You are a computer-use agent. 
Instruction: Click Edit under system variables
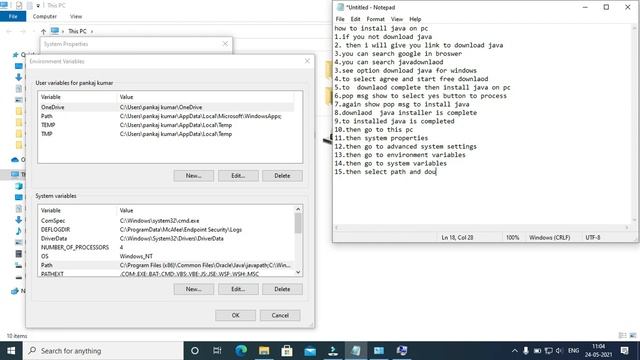pos(238,289)
